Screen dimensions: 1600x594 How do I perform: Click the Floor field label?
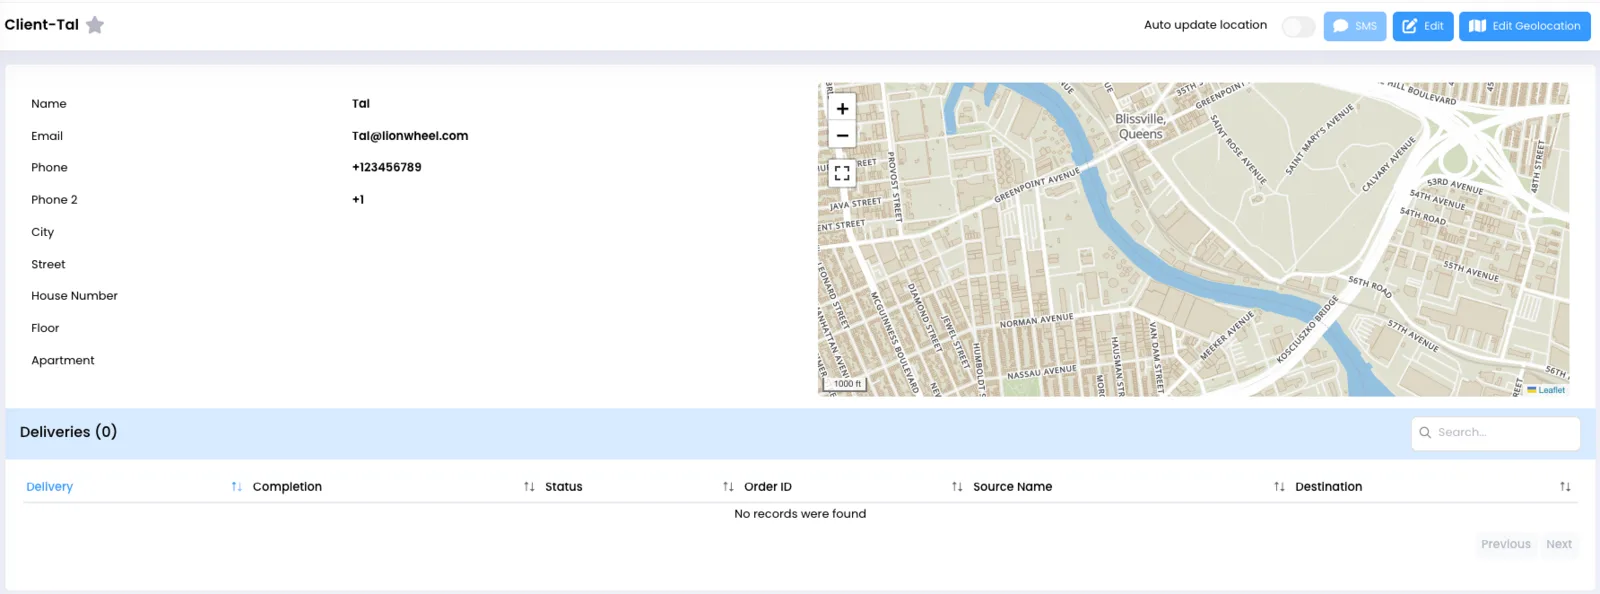point(45,328)
